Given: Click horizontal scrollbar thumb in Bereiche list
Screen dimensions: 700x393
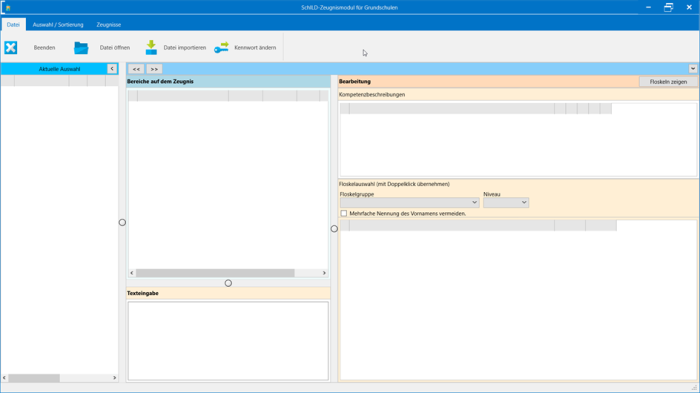Looking at the screenshot, I should point(215,273).
